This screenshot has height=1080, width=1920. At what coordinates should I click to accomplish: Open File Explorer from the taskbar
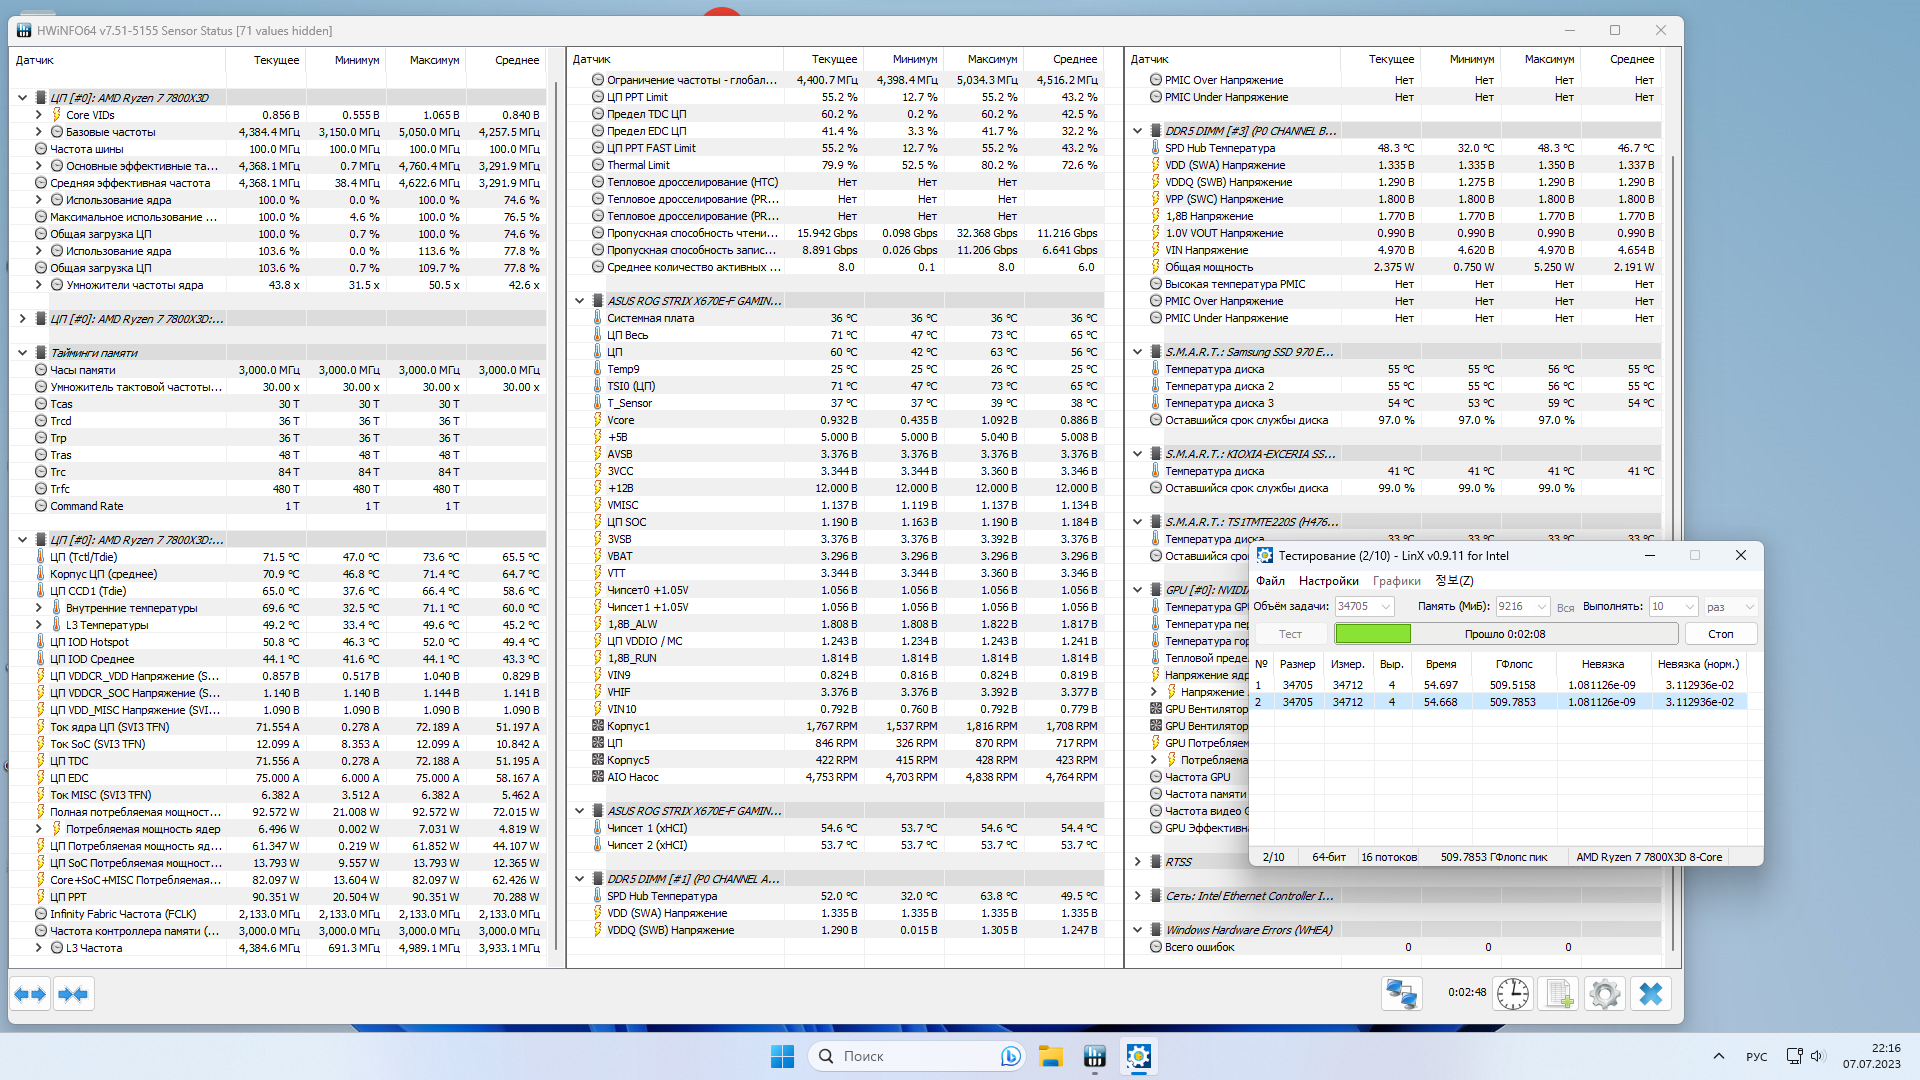1050,1056
